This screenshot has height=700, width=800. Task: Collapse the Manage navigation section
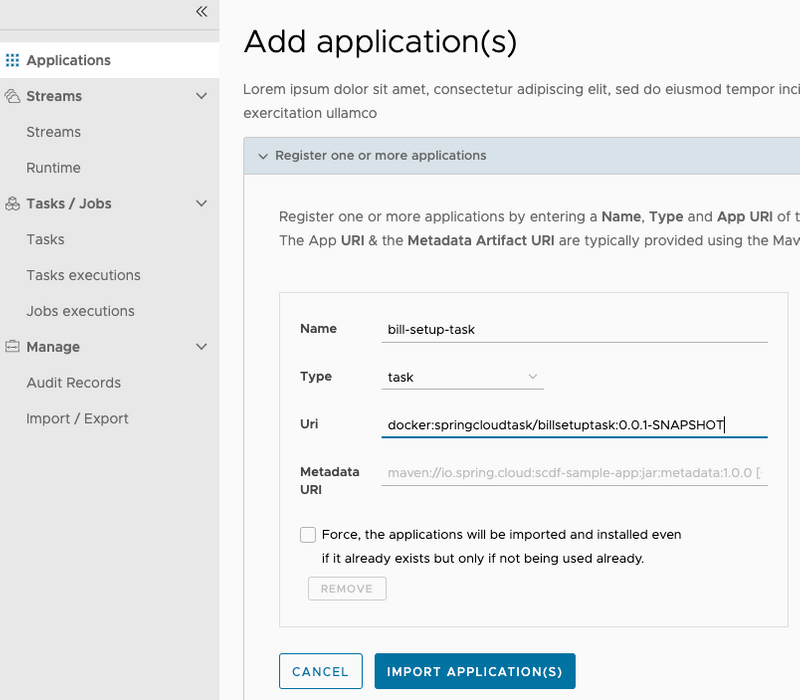[x=202, y=347]
